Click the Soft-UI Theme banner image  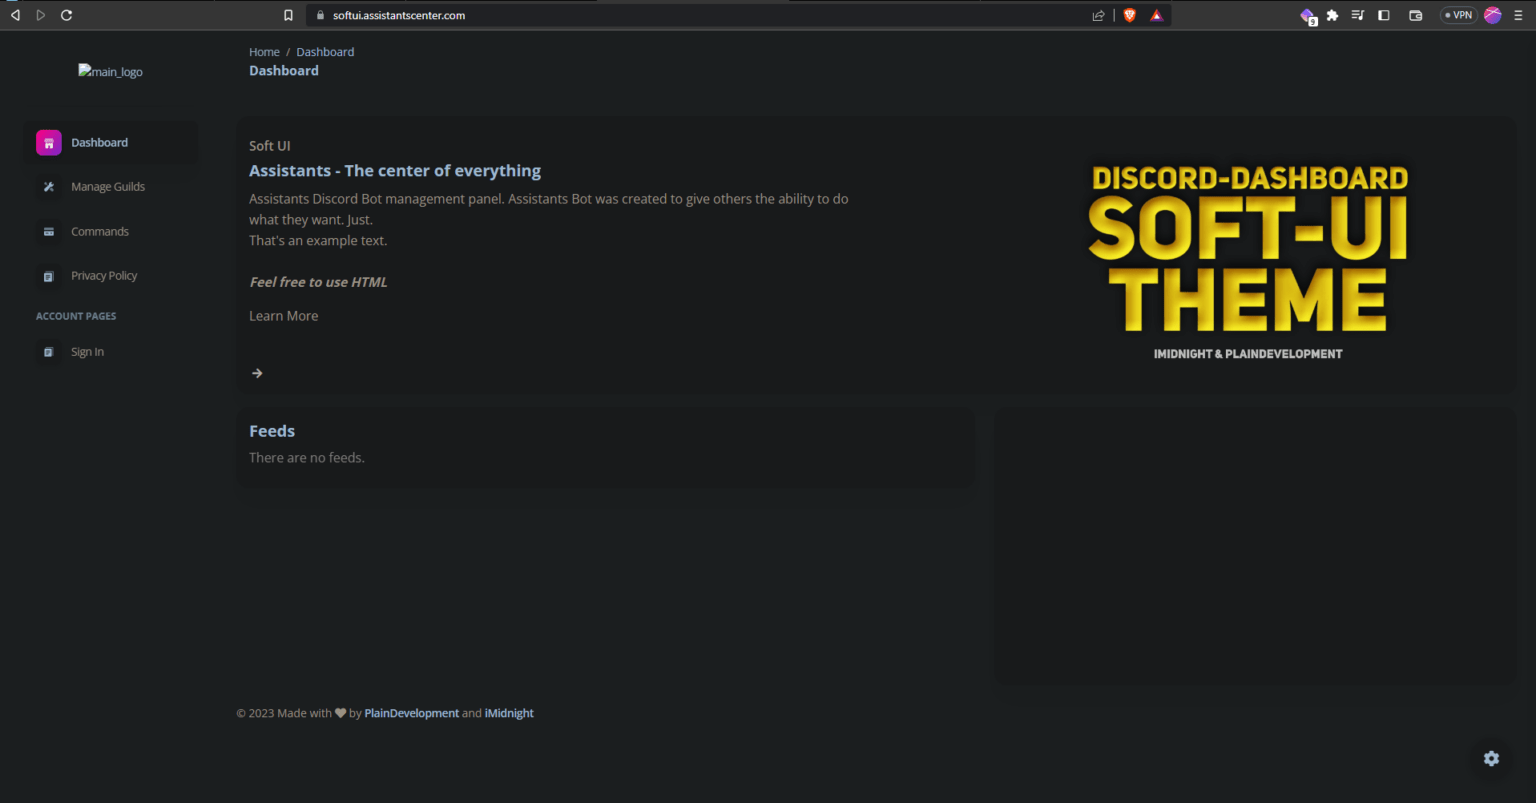tap(1247, 260)
